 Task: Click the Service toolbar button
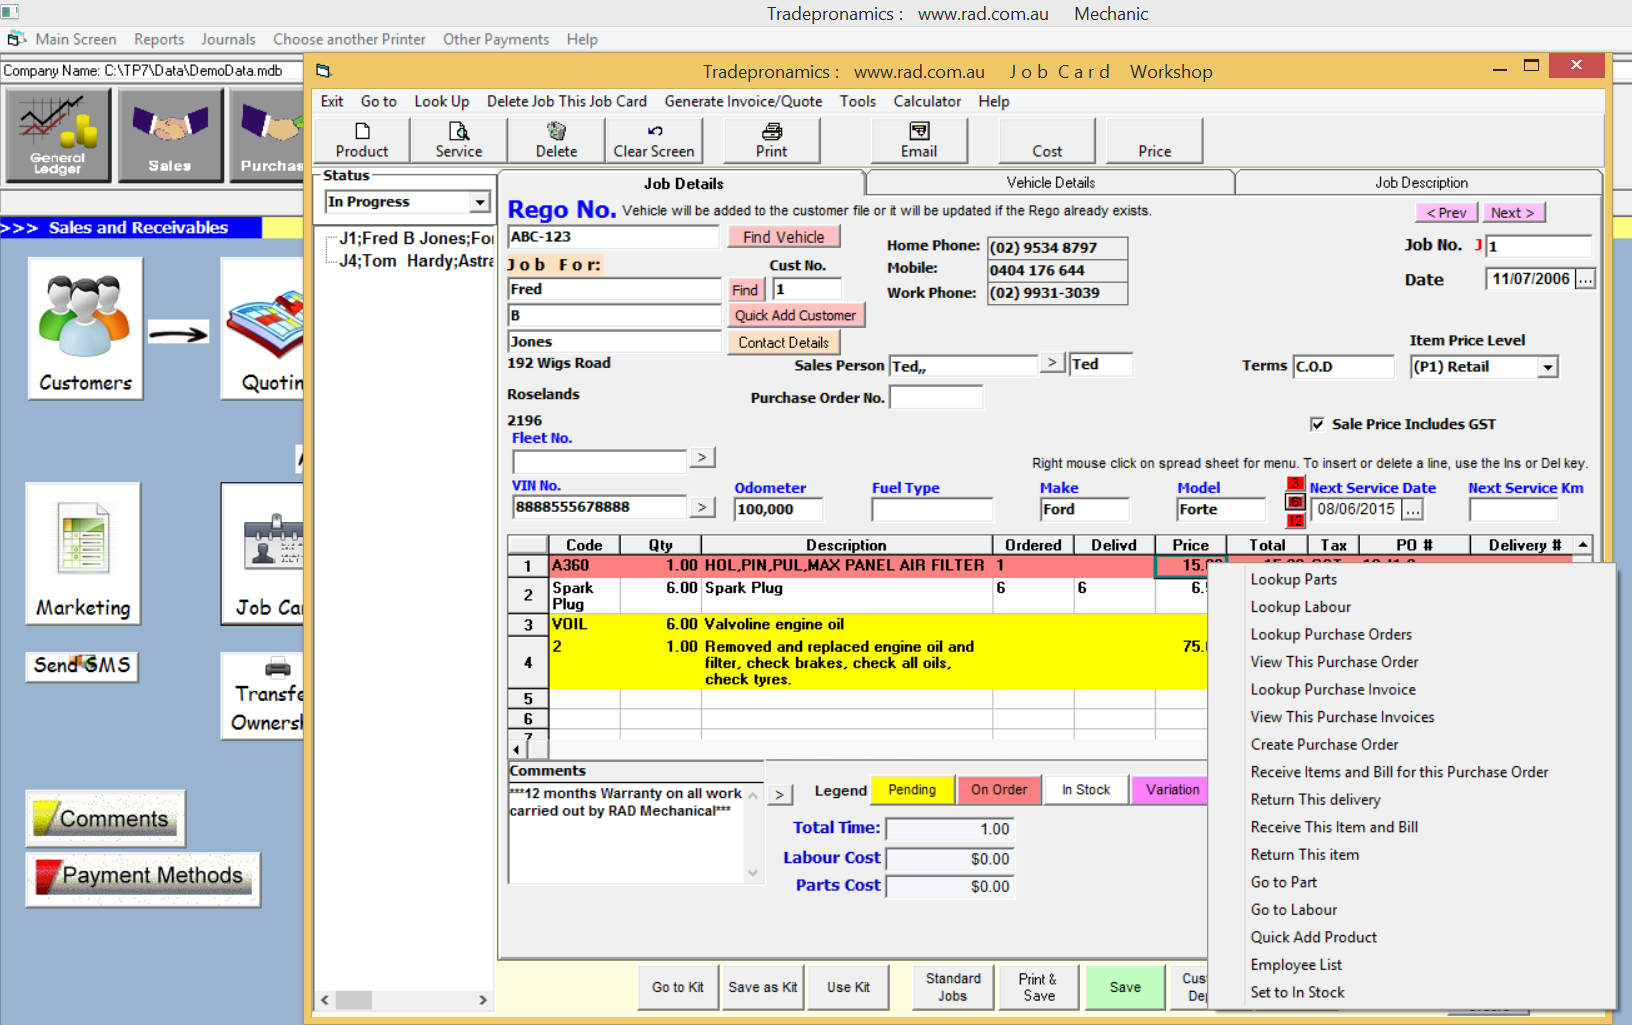click(459, 140)
